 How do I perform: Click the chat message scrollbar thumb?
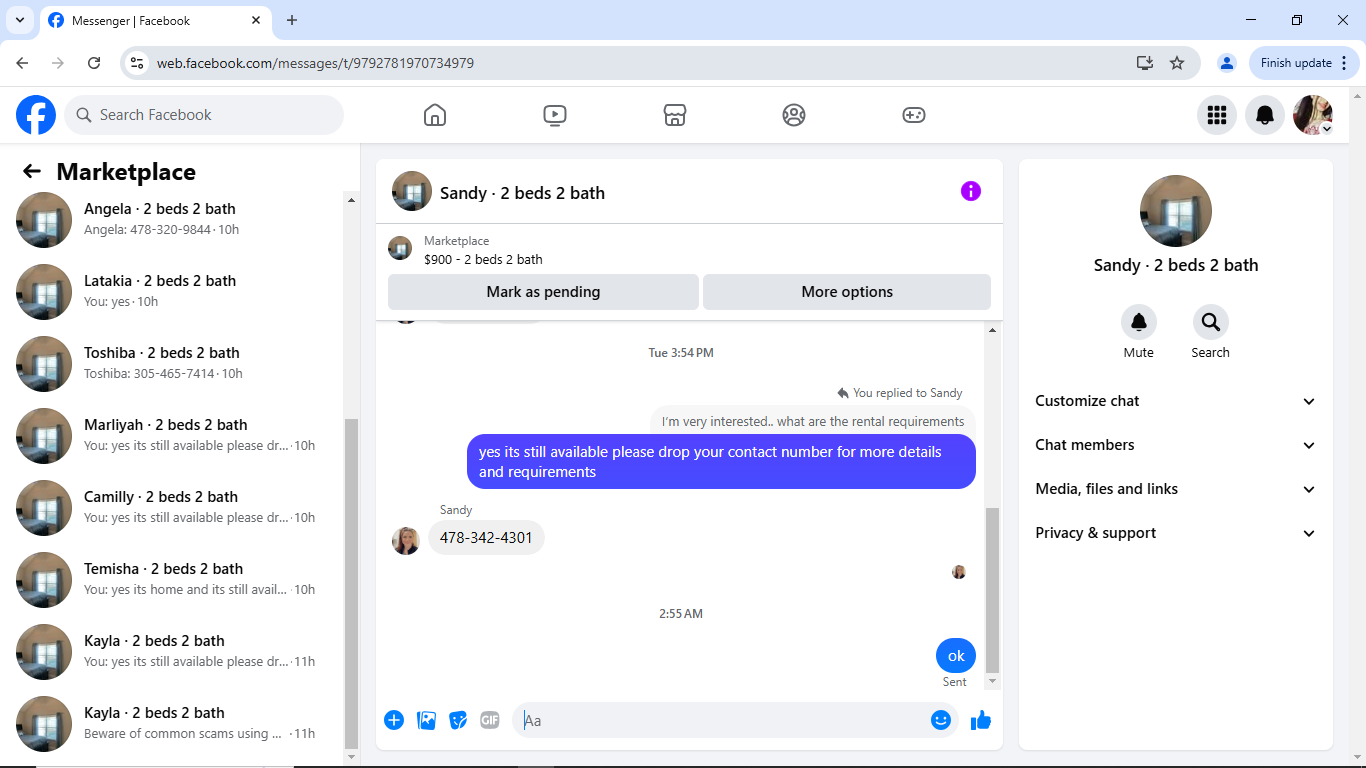(992, 590)
